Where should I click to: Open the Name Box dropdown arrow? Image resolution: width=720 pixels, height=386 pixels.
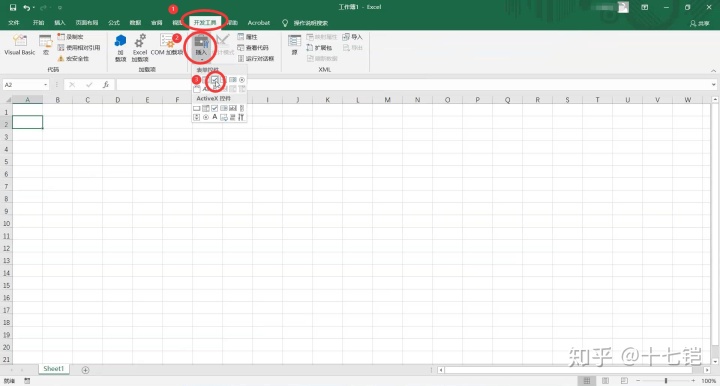click(x=45, y=84)
